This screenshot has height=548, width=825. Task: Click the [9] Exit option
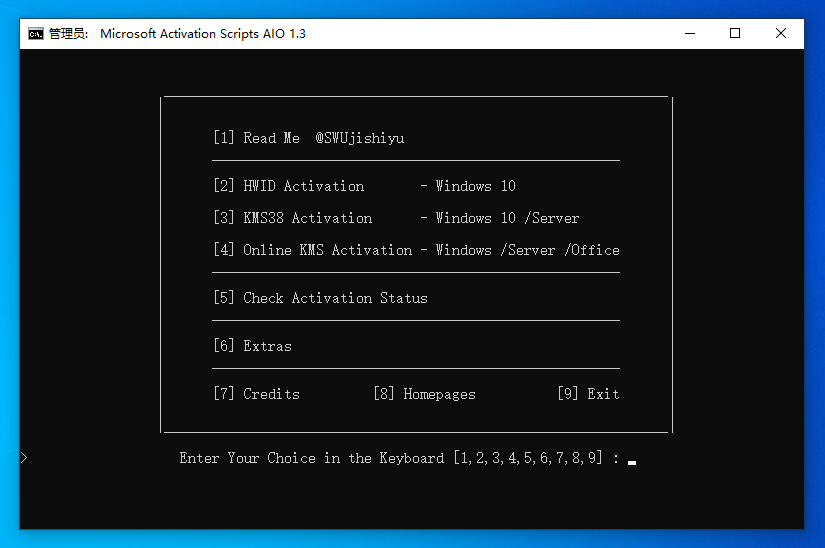588,393
